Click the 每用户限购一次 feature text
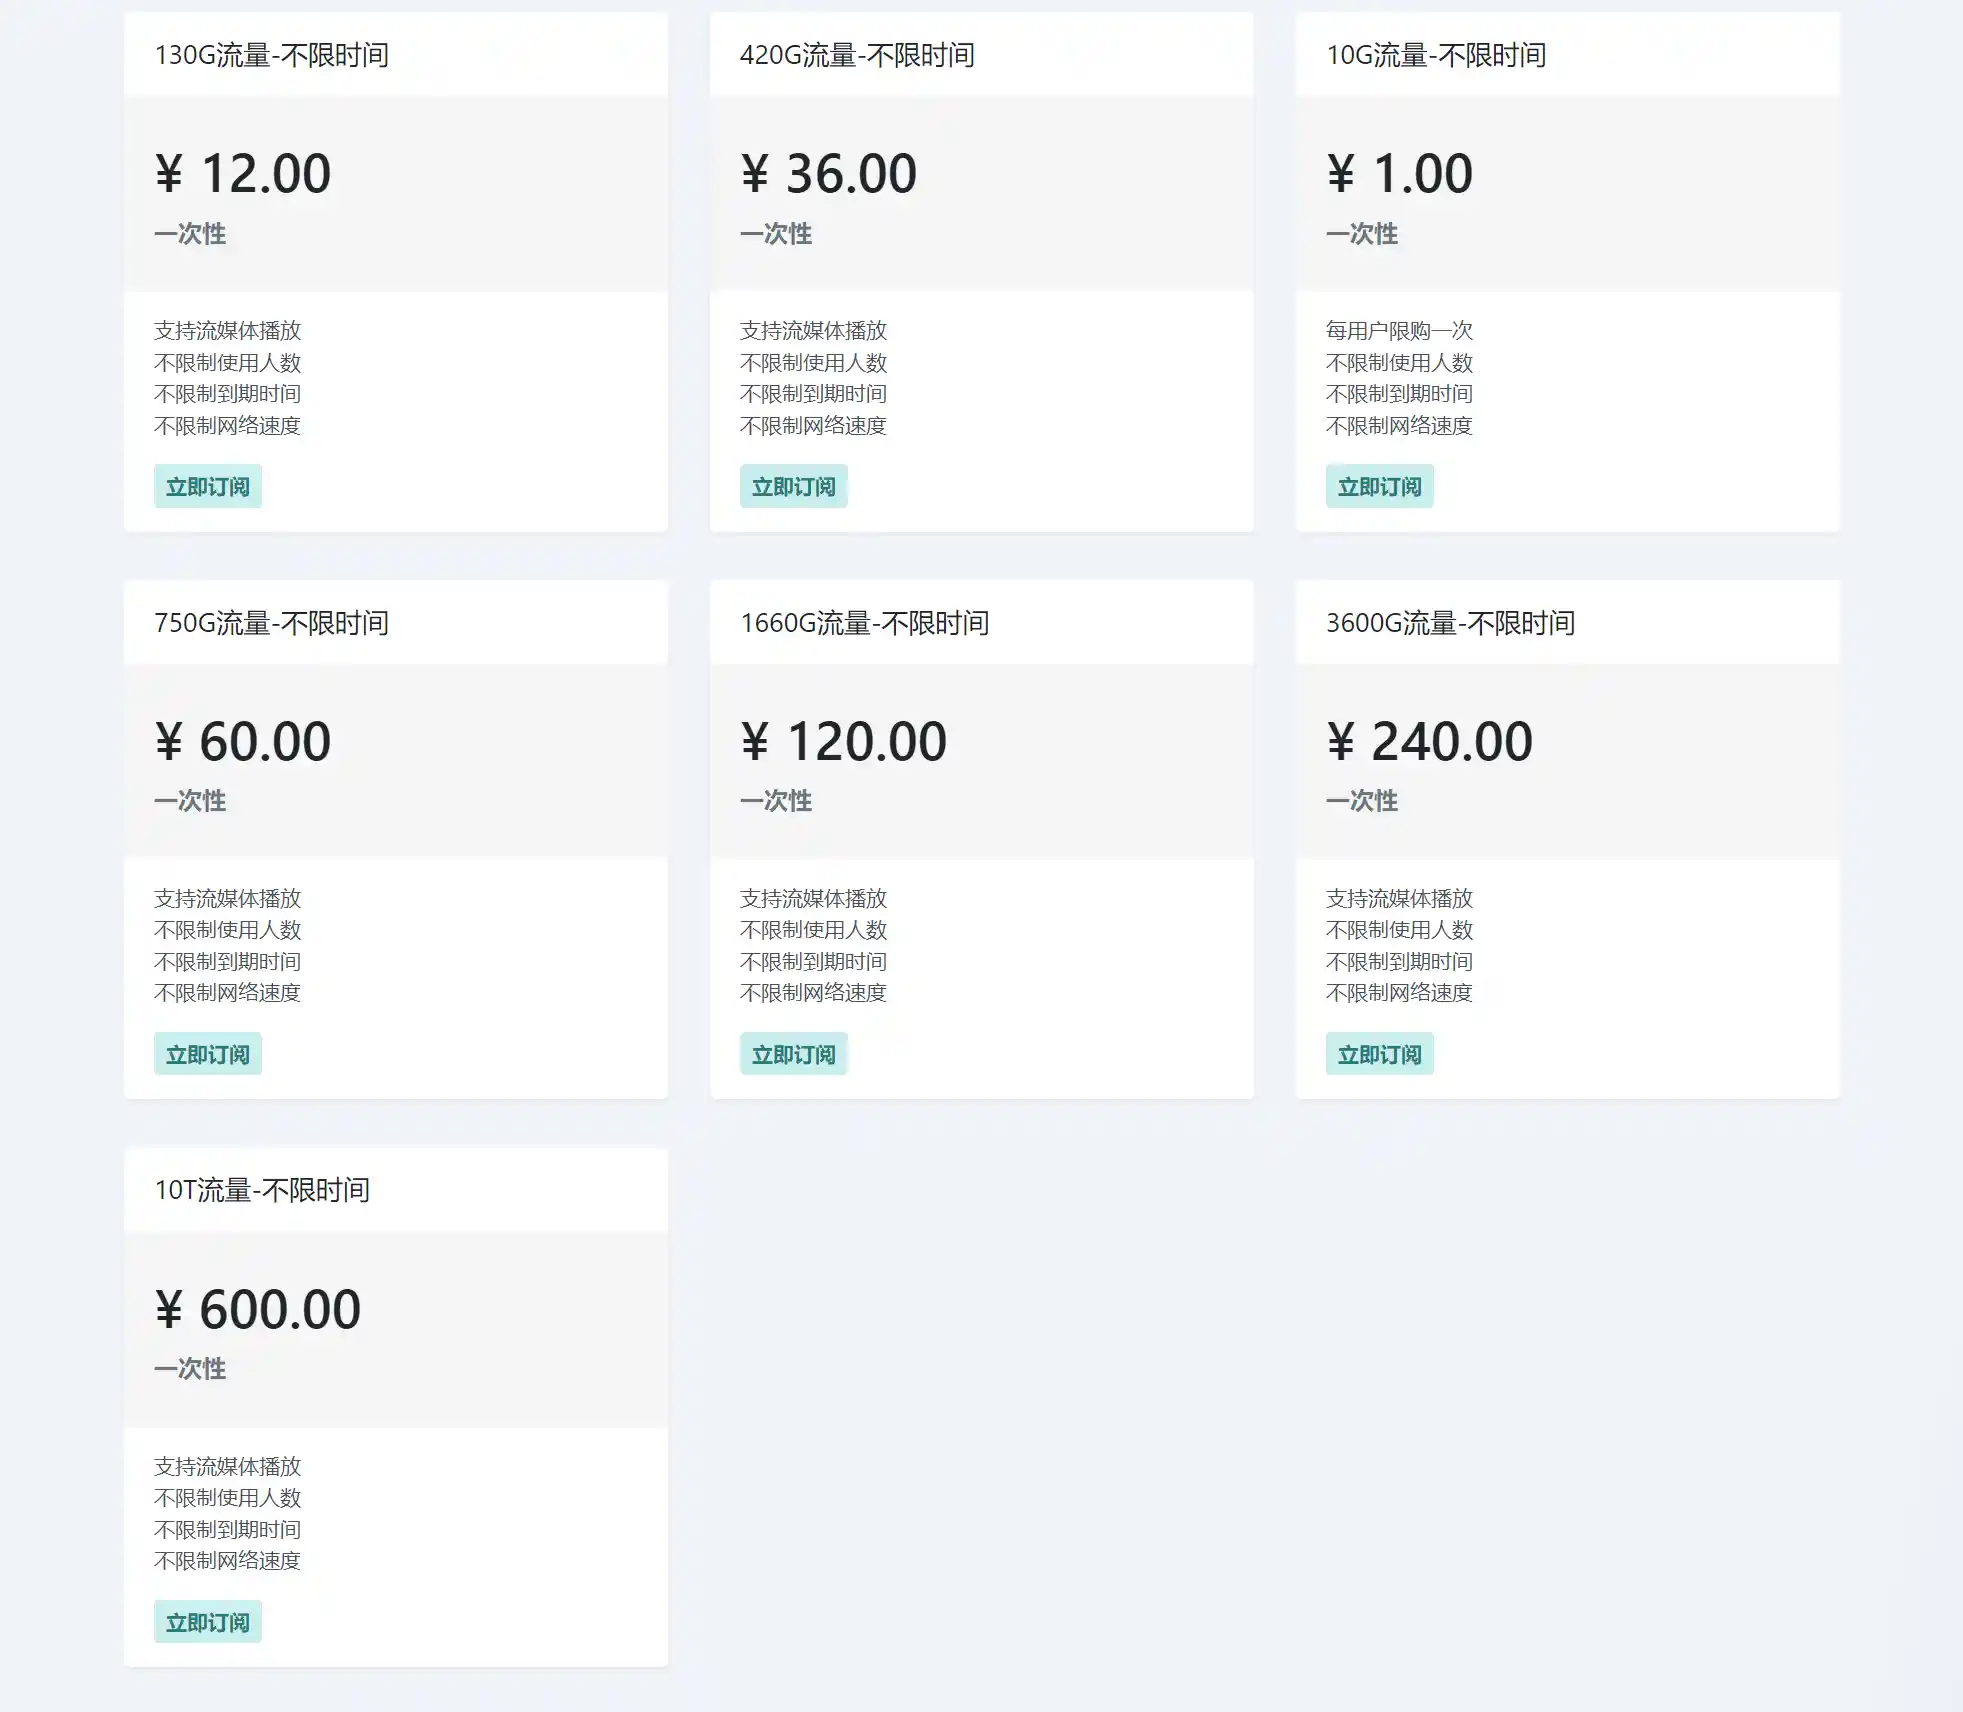Viewport: 1963px width, 1712px height. (x=1399, y=331)
